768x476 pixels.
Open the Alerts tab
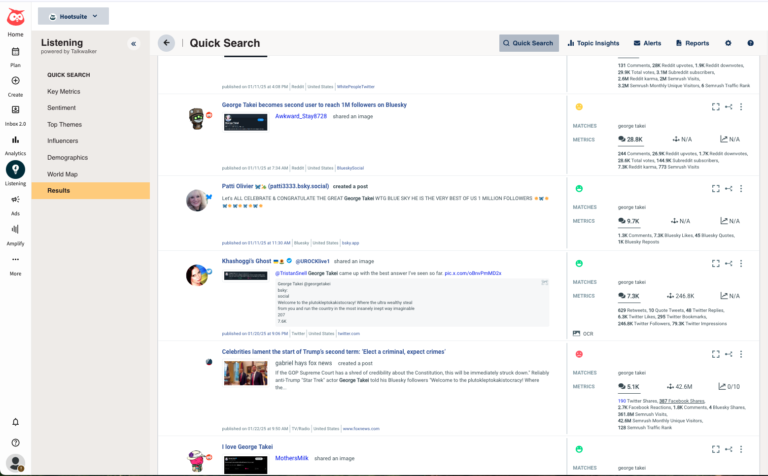click(647, 43)
